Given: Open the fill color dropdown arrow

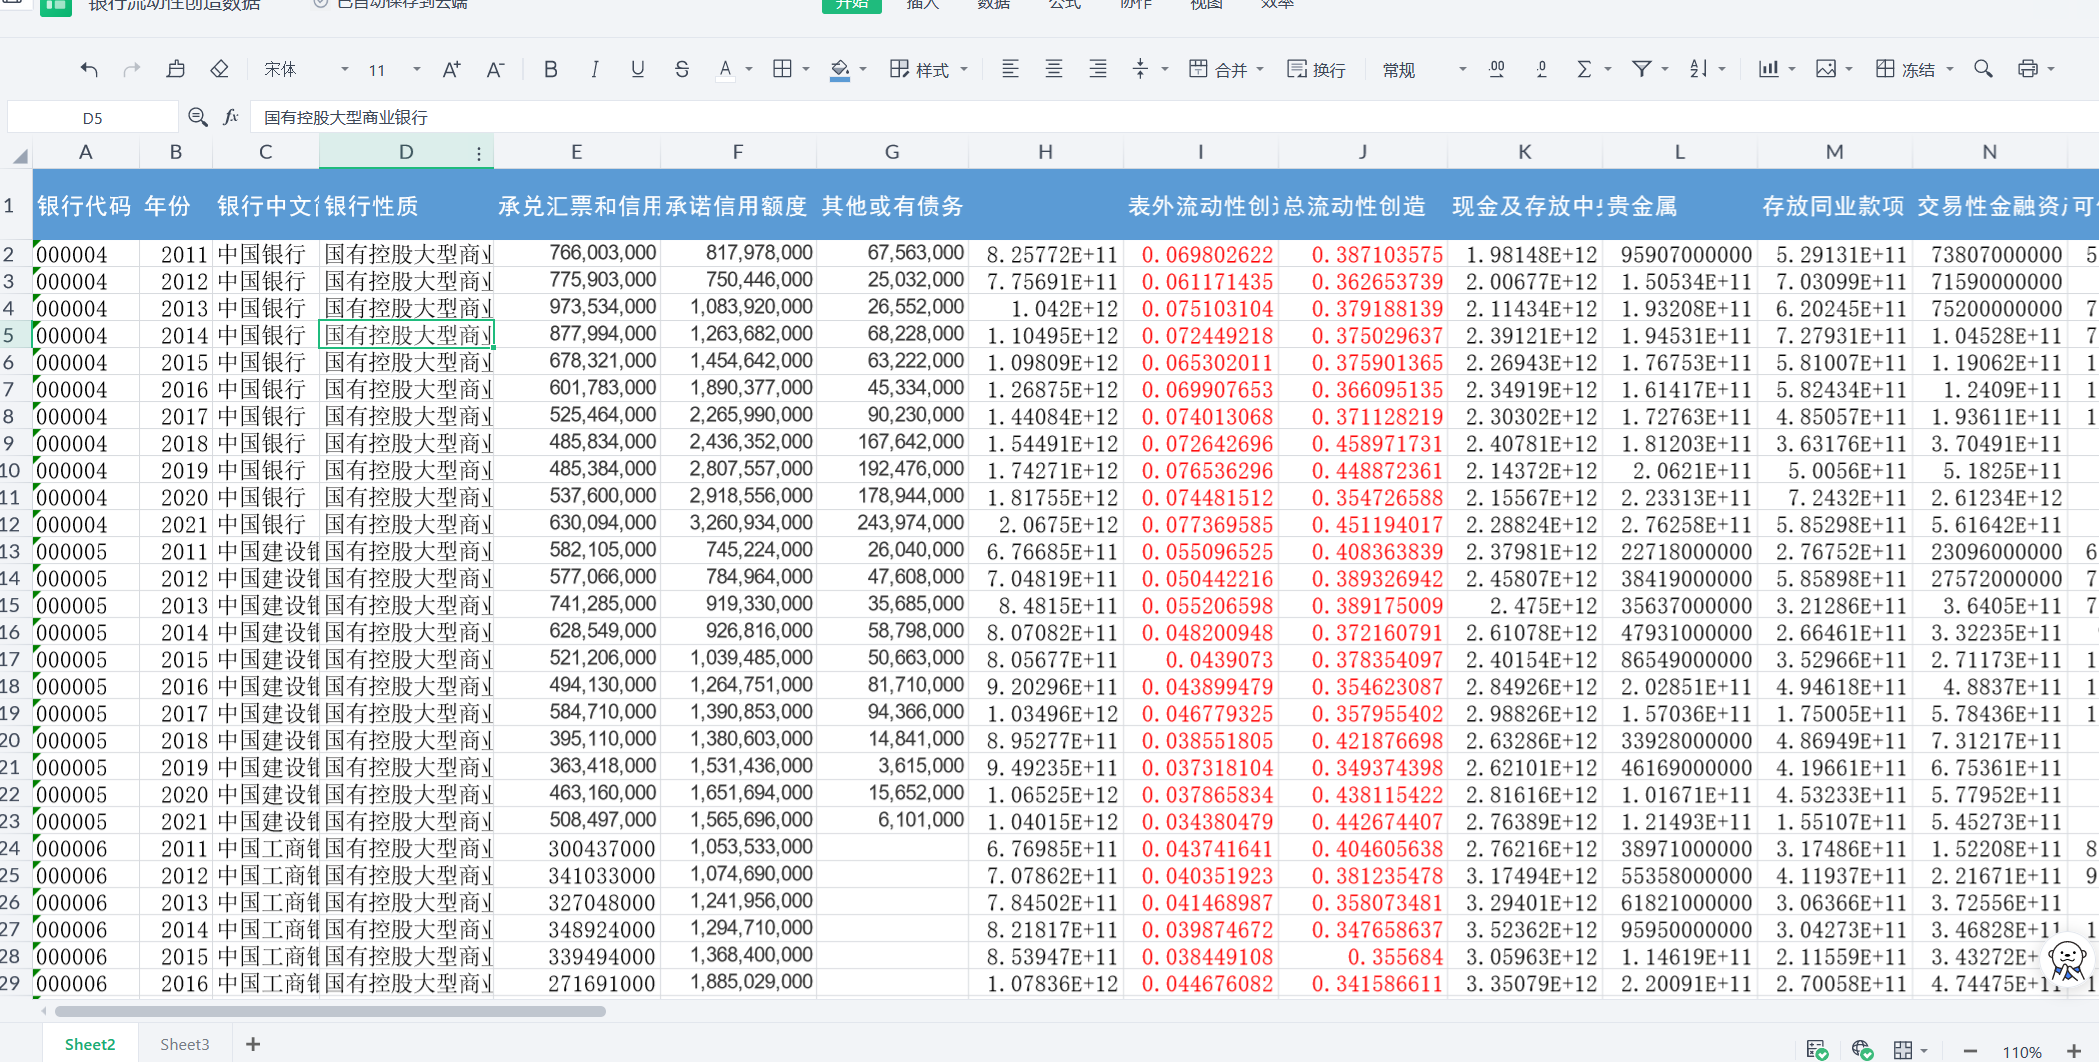Looking at the screenshot, I should 863,69.
